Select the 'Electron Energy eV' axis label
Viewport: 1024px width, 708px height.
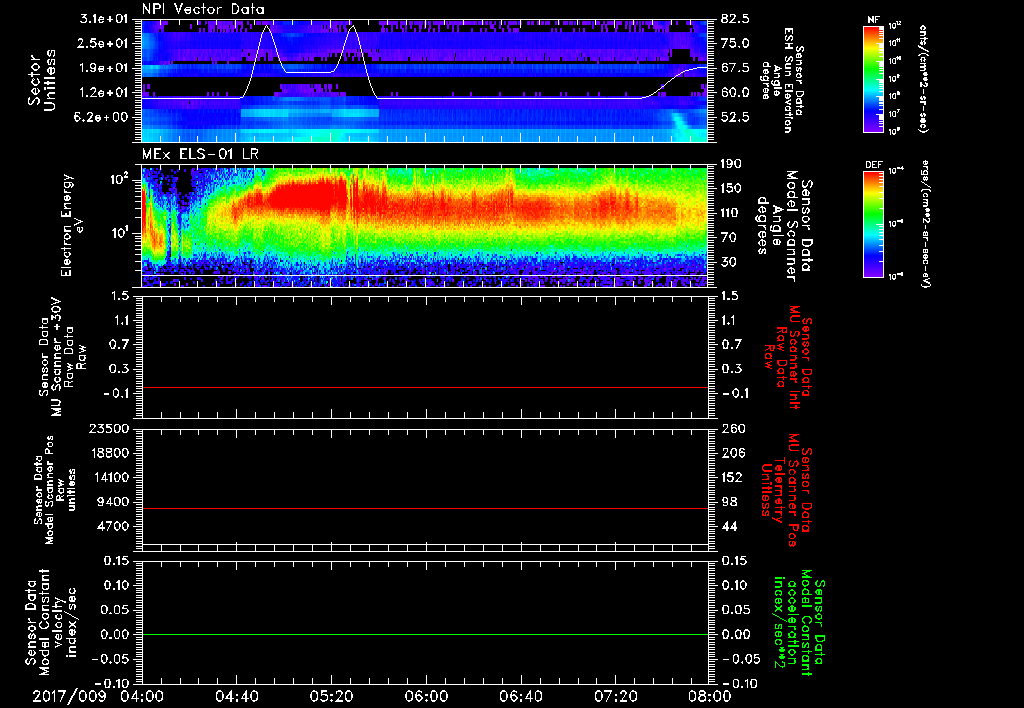(72, 225)
